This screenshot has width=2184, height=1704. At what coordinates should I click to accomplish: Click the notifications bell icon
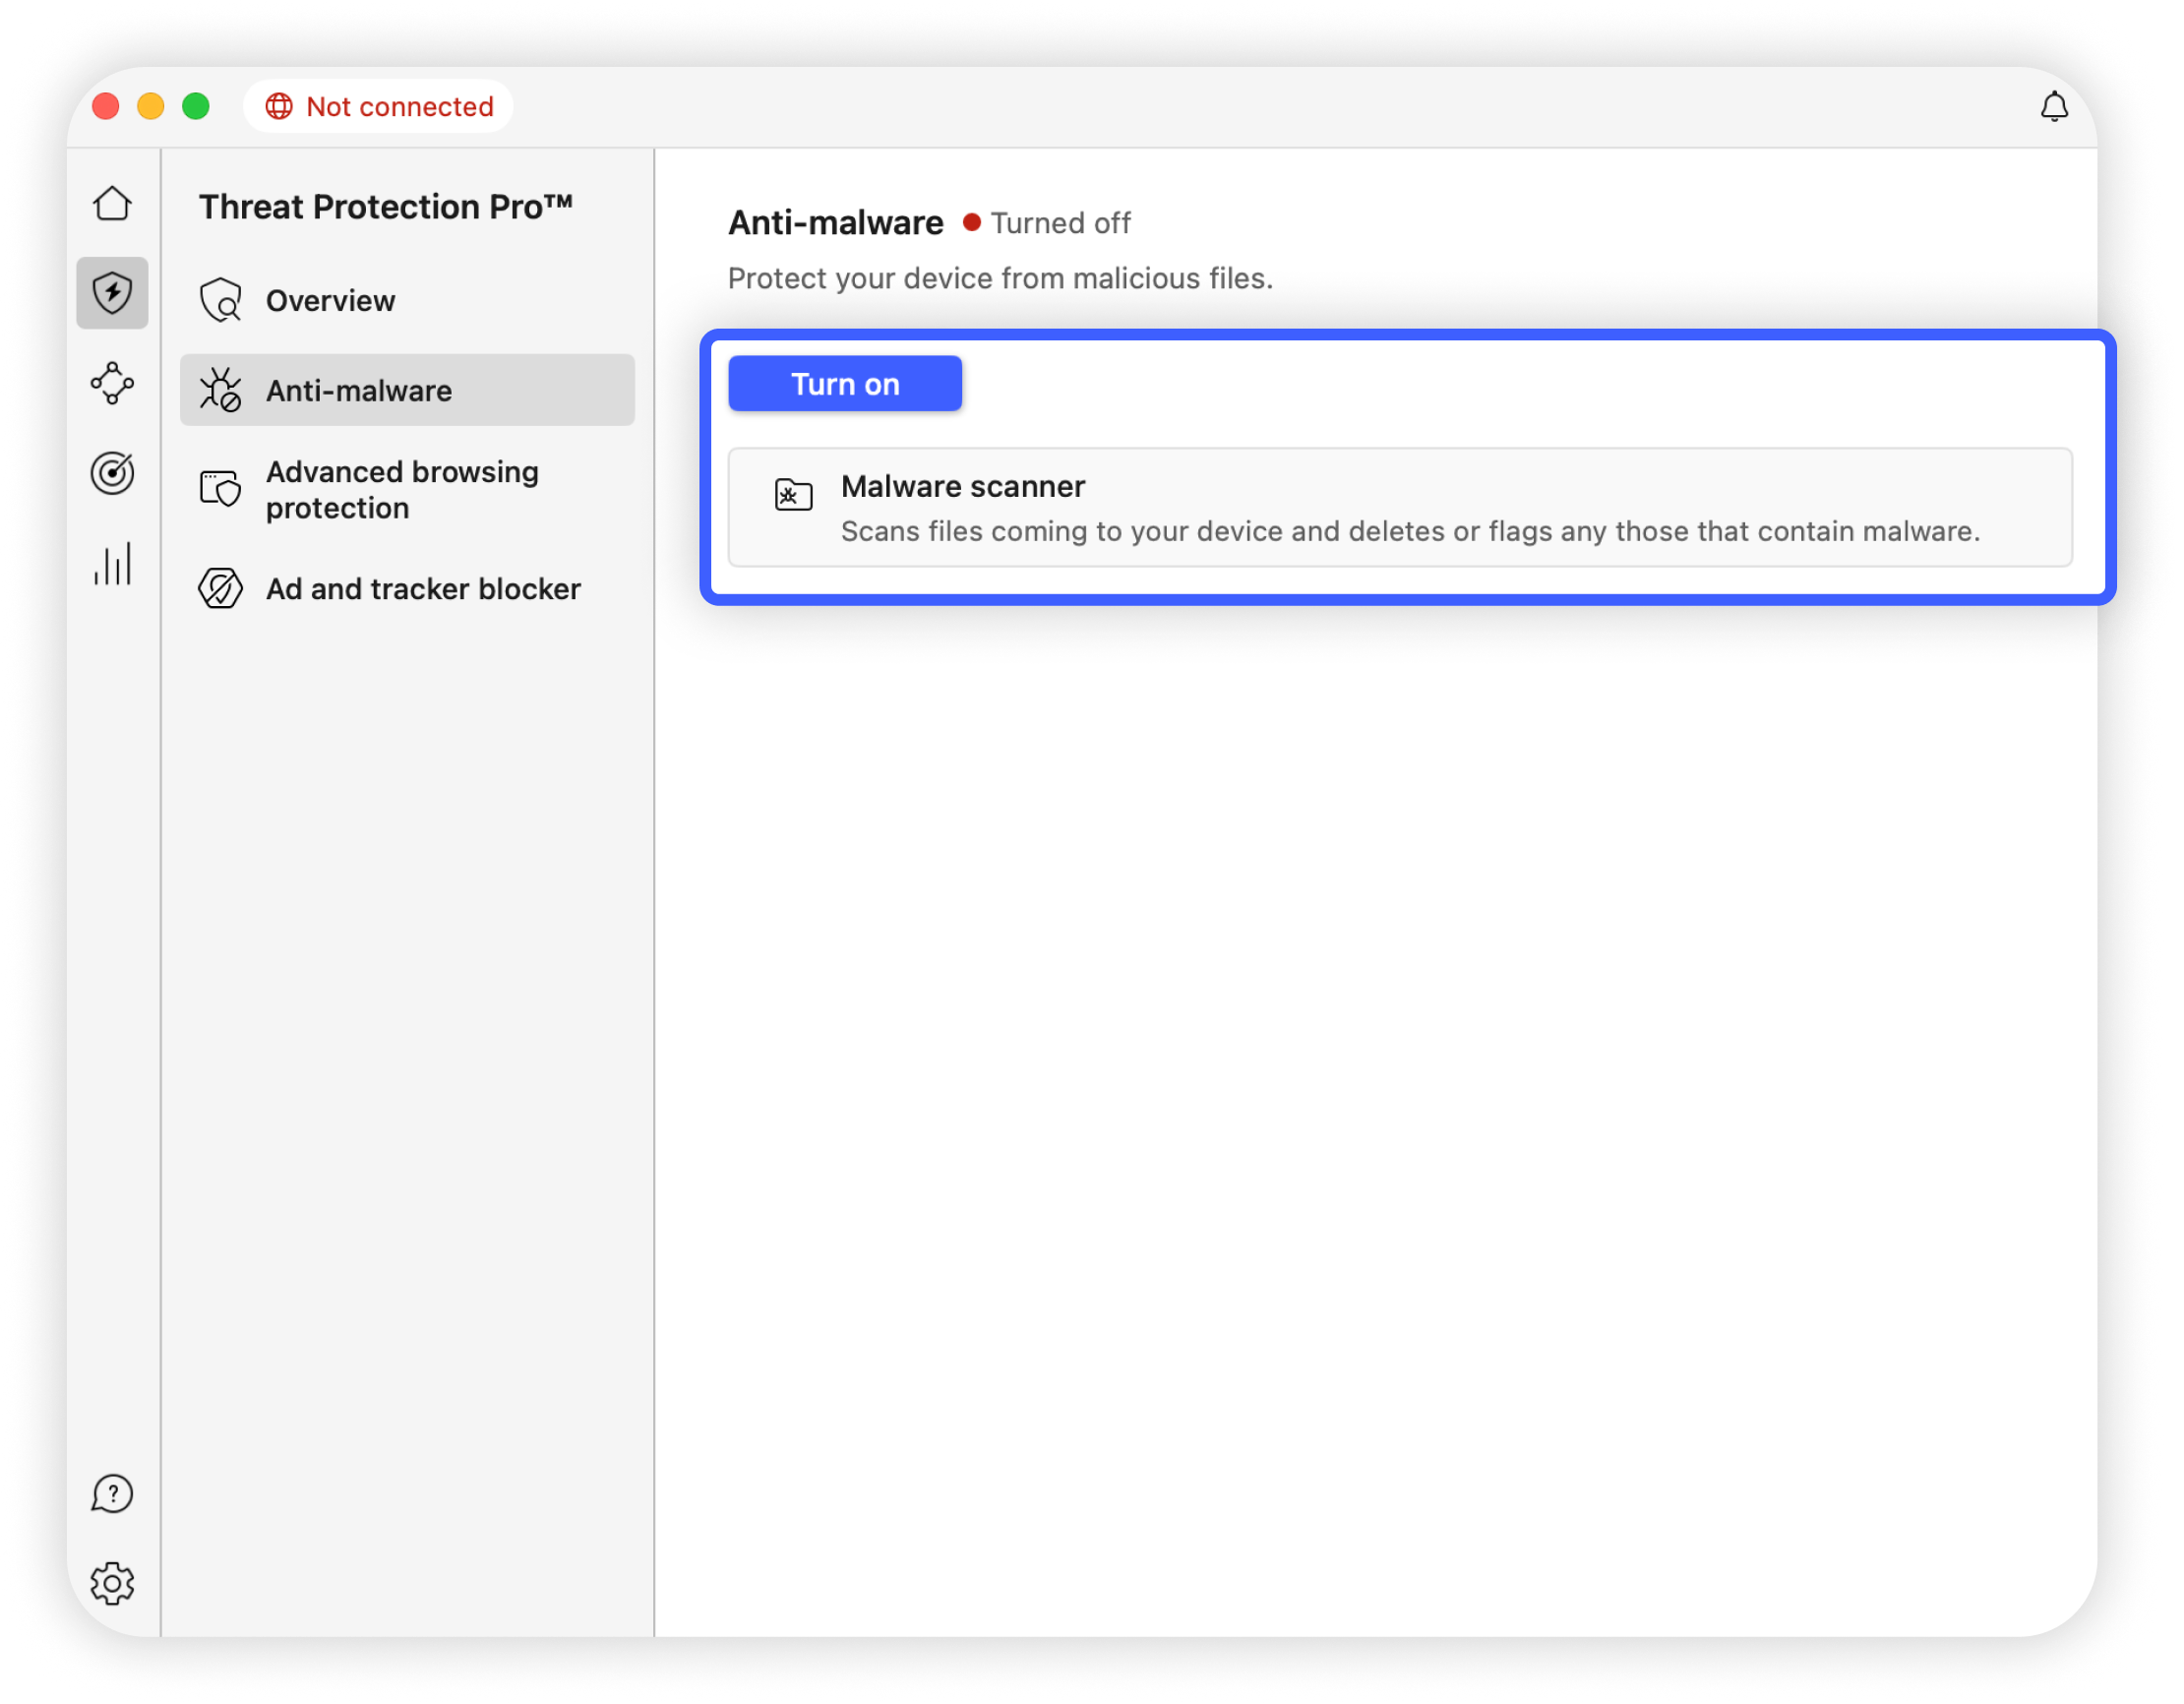[2053, 106]
